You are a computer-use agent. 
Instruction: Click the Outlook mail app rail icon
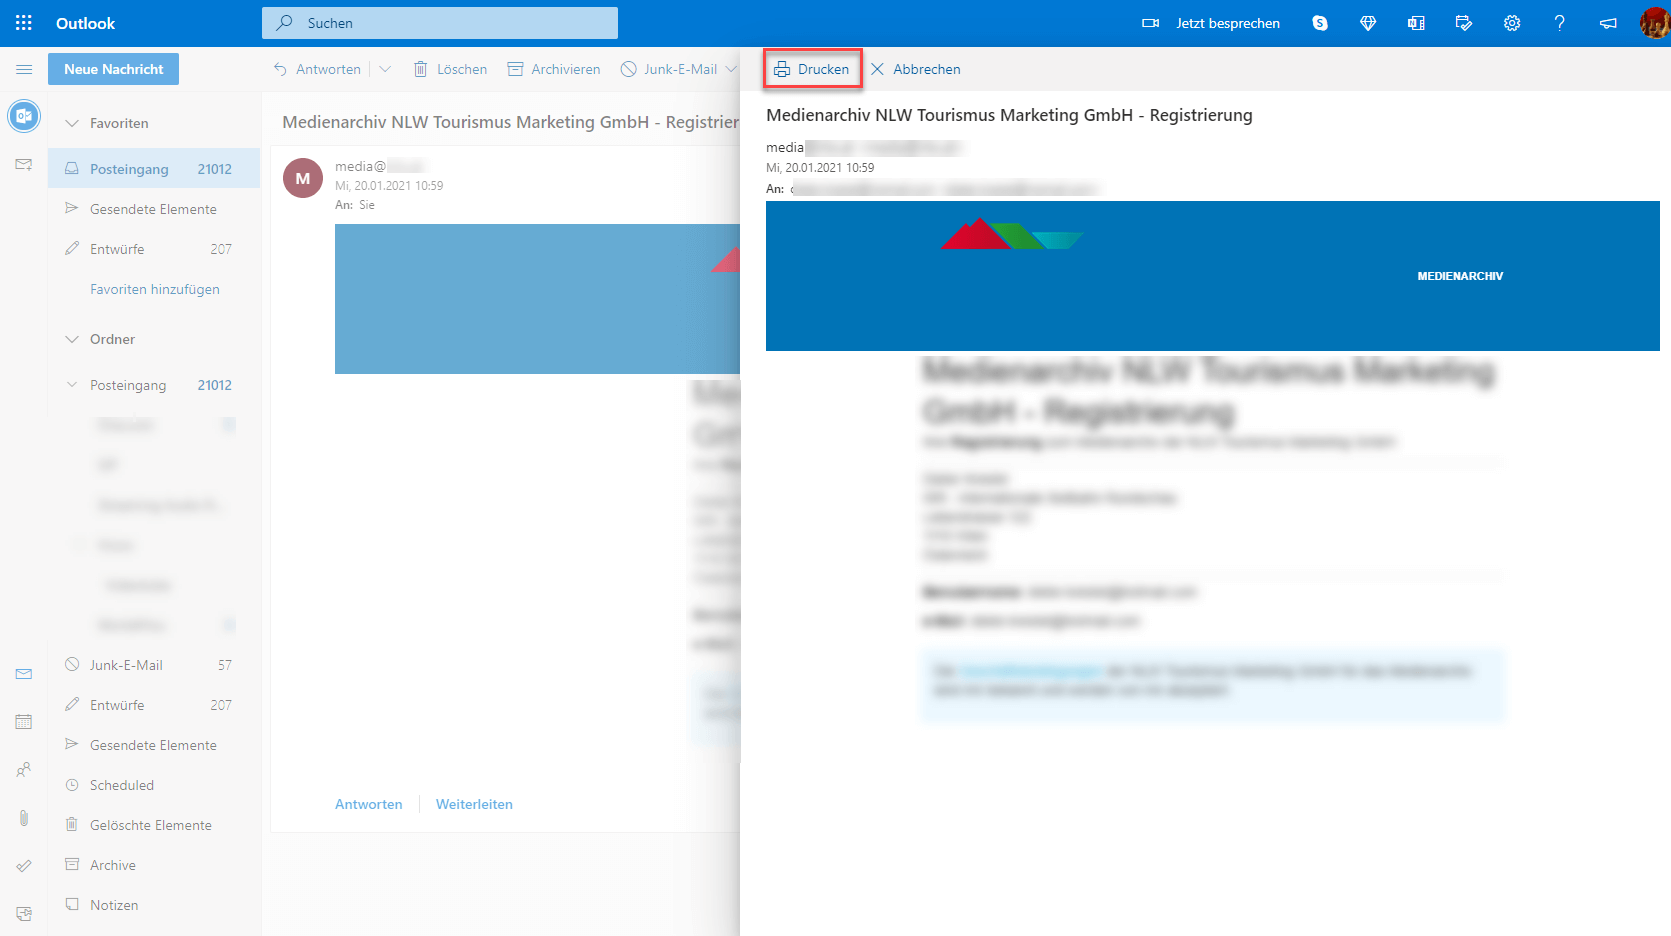(x=24, y=116)
